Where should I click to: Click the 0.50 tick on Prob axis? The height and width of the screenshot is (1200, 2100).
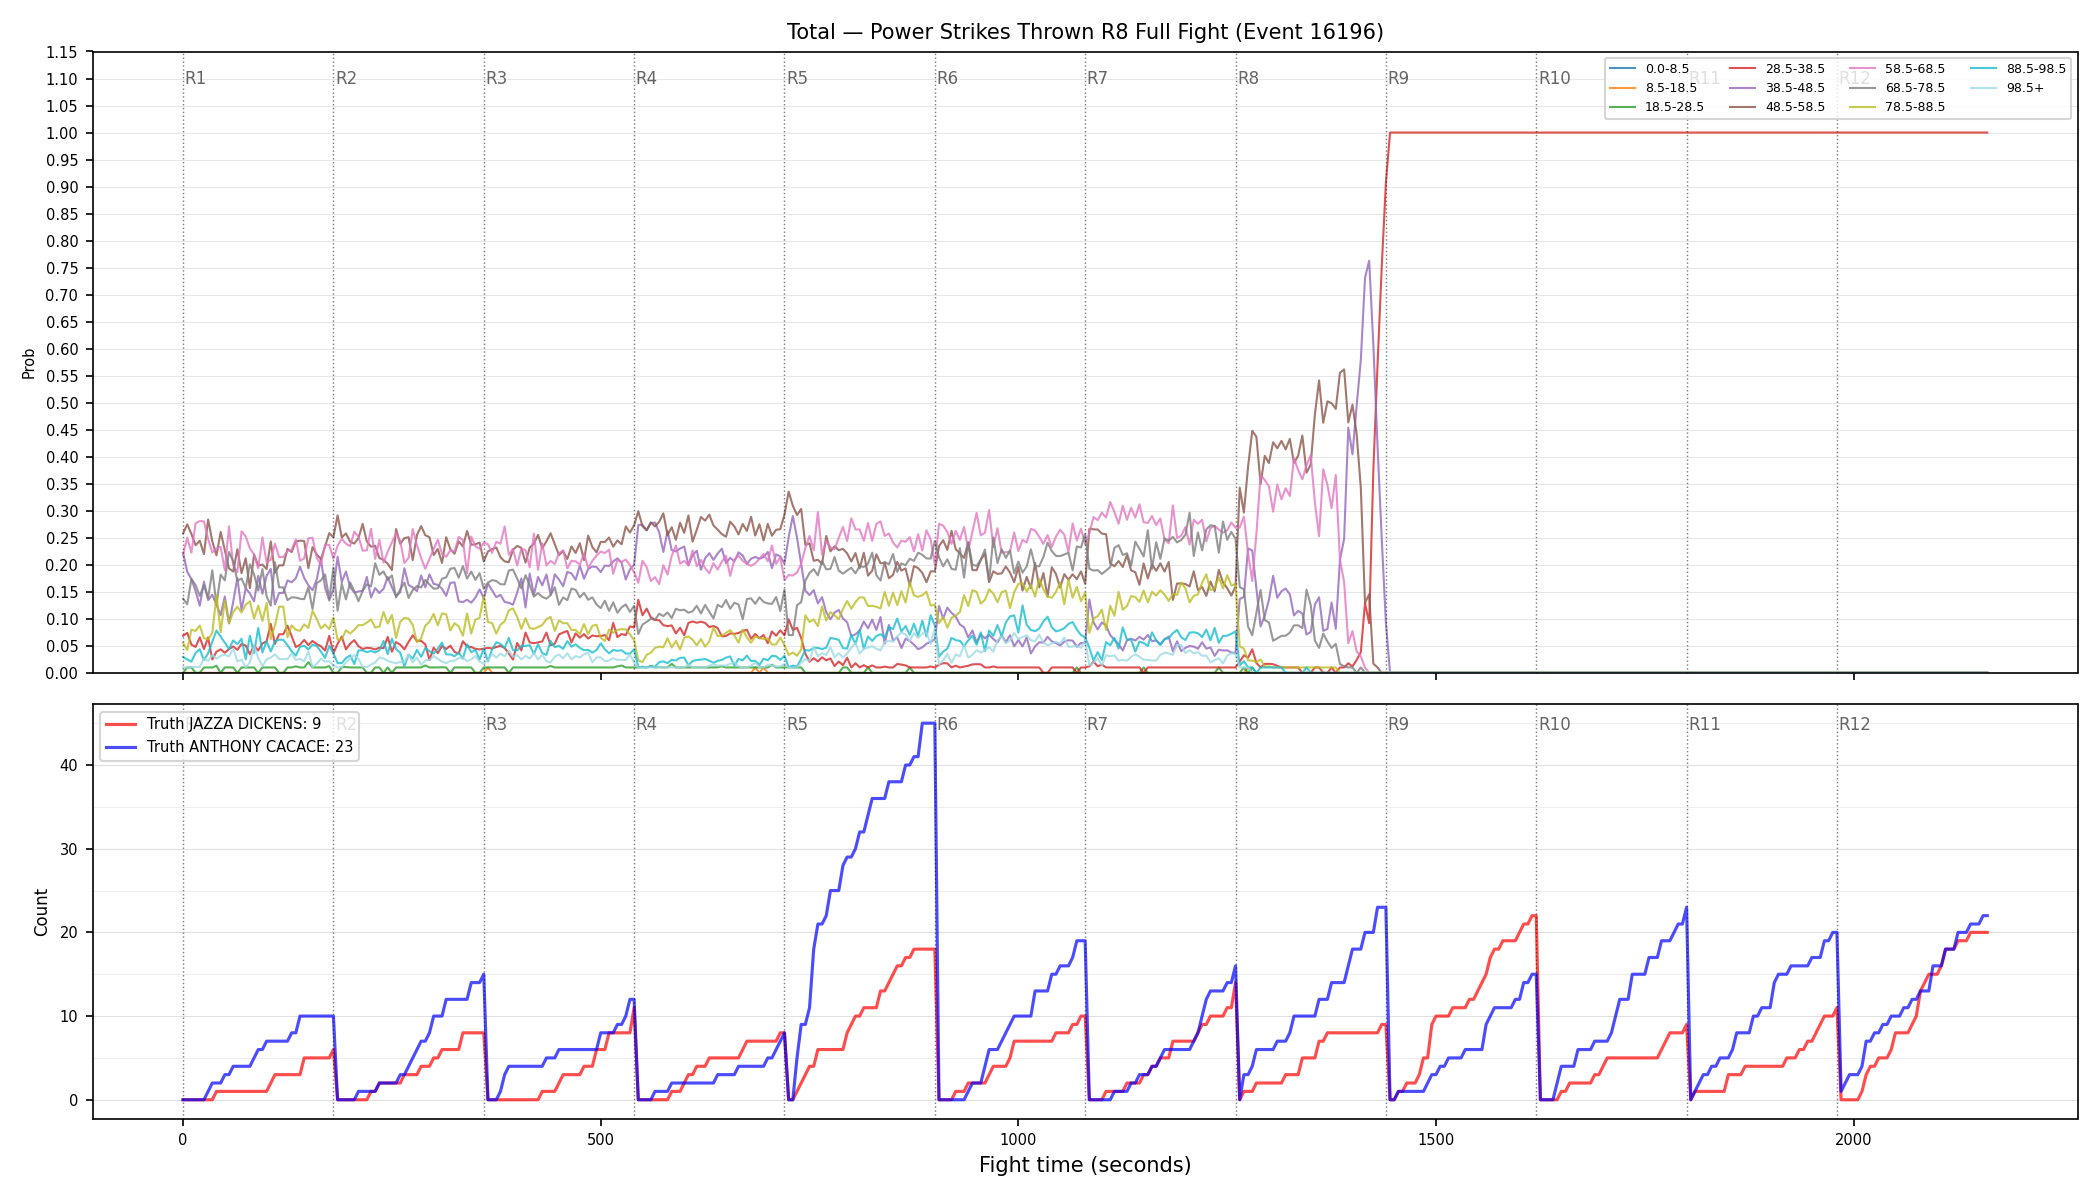62,403
